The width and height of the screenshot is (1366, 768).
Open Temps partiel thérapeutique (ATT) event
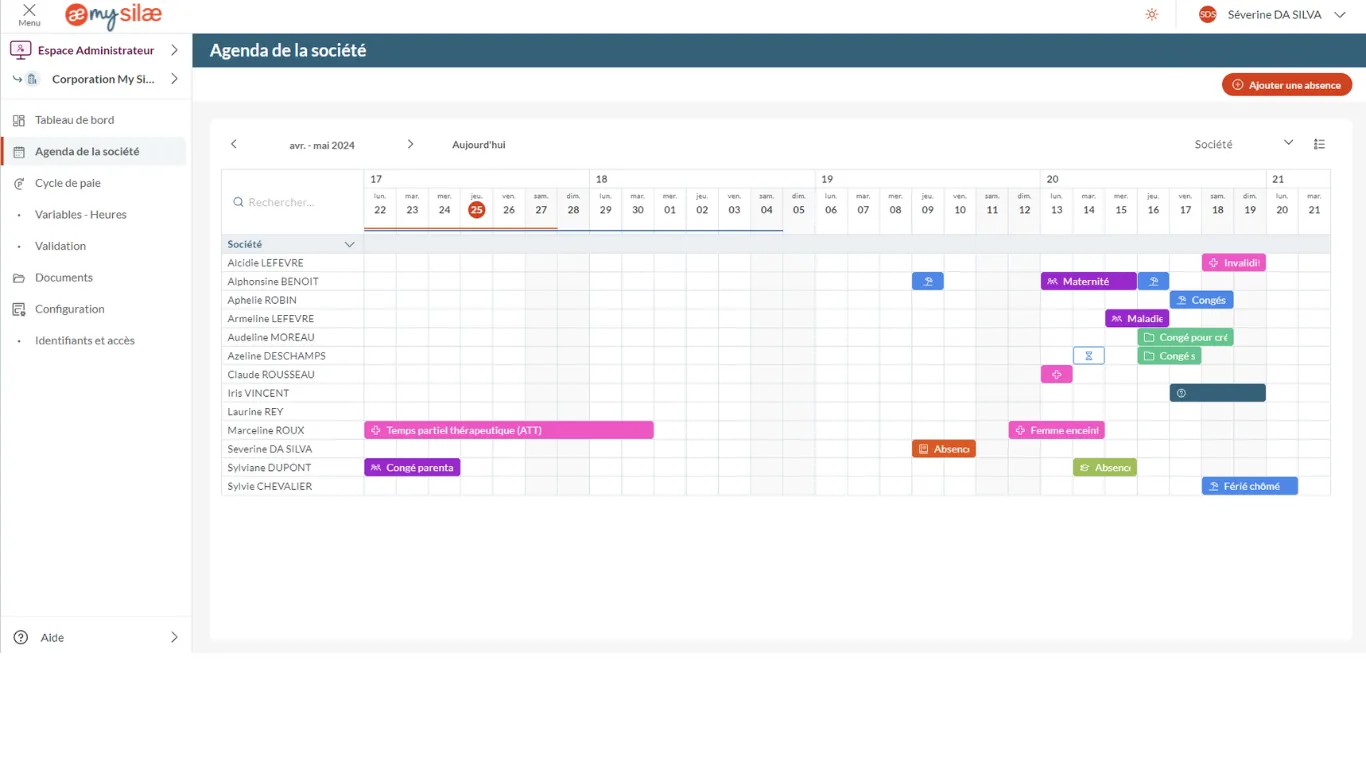(x=509, y=430)
